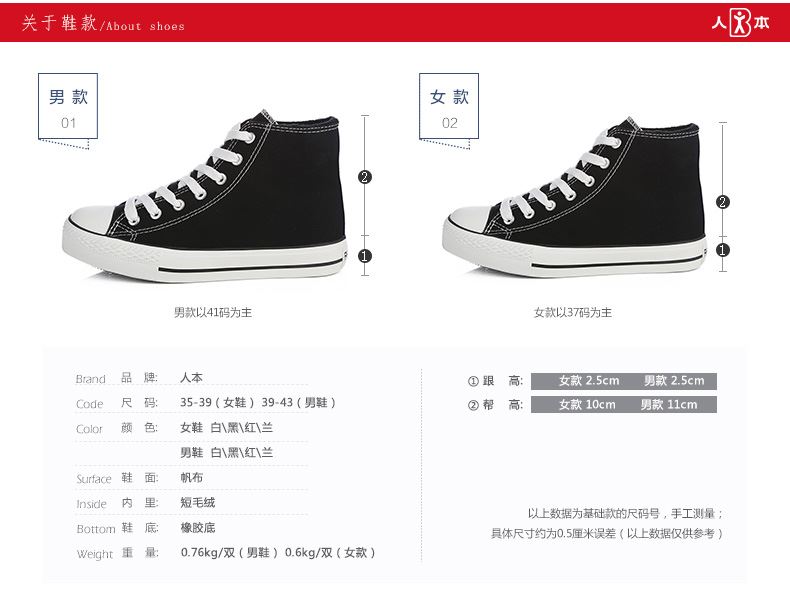The height and width of the screenshot is (593, 790).
Task: Select the 男款 01 label box
Action: [68, 106]
